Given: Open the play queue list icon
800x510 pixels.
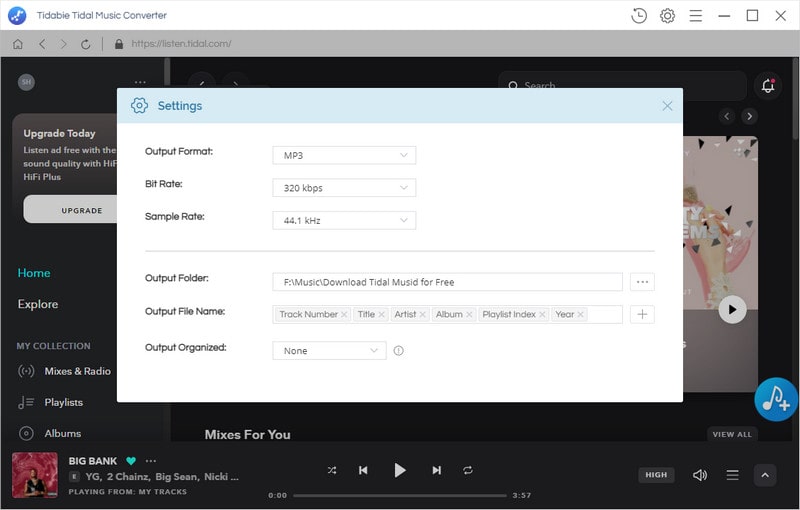Looking at the screenshot, I should pos(733,475).
